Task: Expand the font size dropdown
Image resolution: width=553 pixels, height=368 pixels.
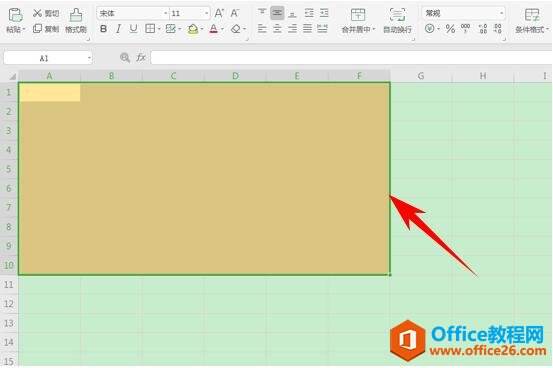Action: 207,13
